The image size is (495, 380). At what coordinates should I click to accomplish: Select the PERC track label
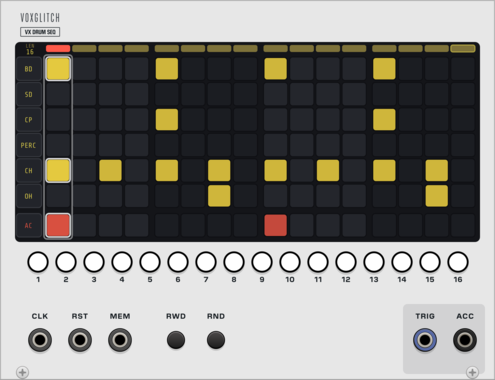[x=29, y=145]
